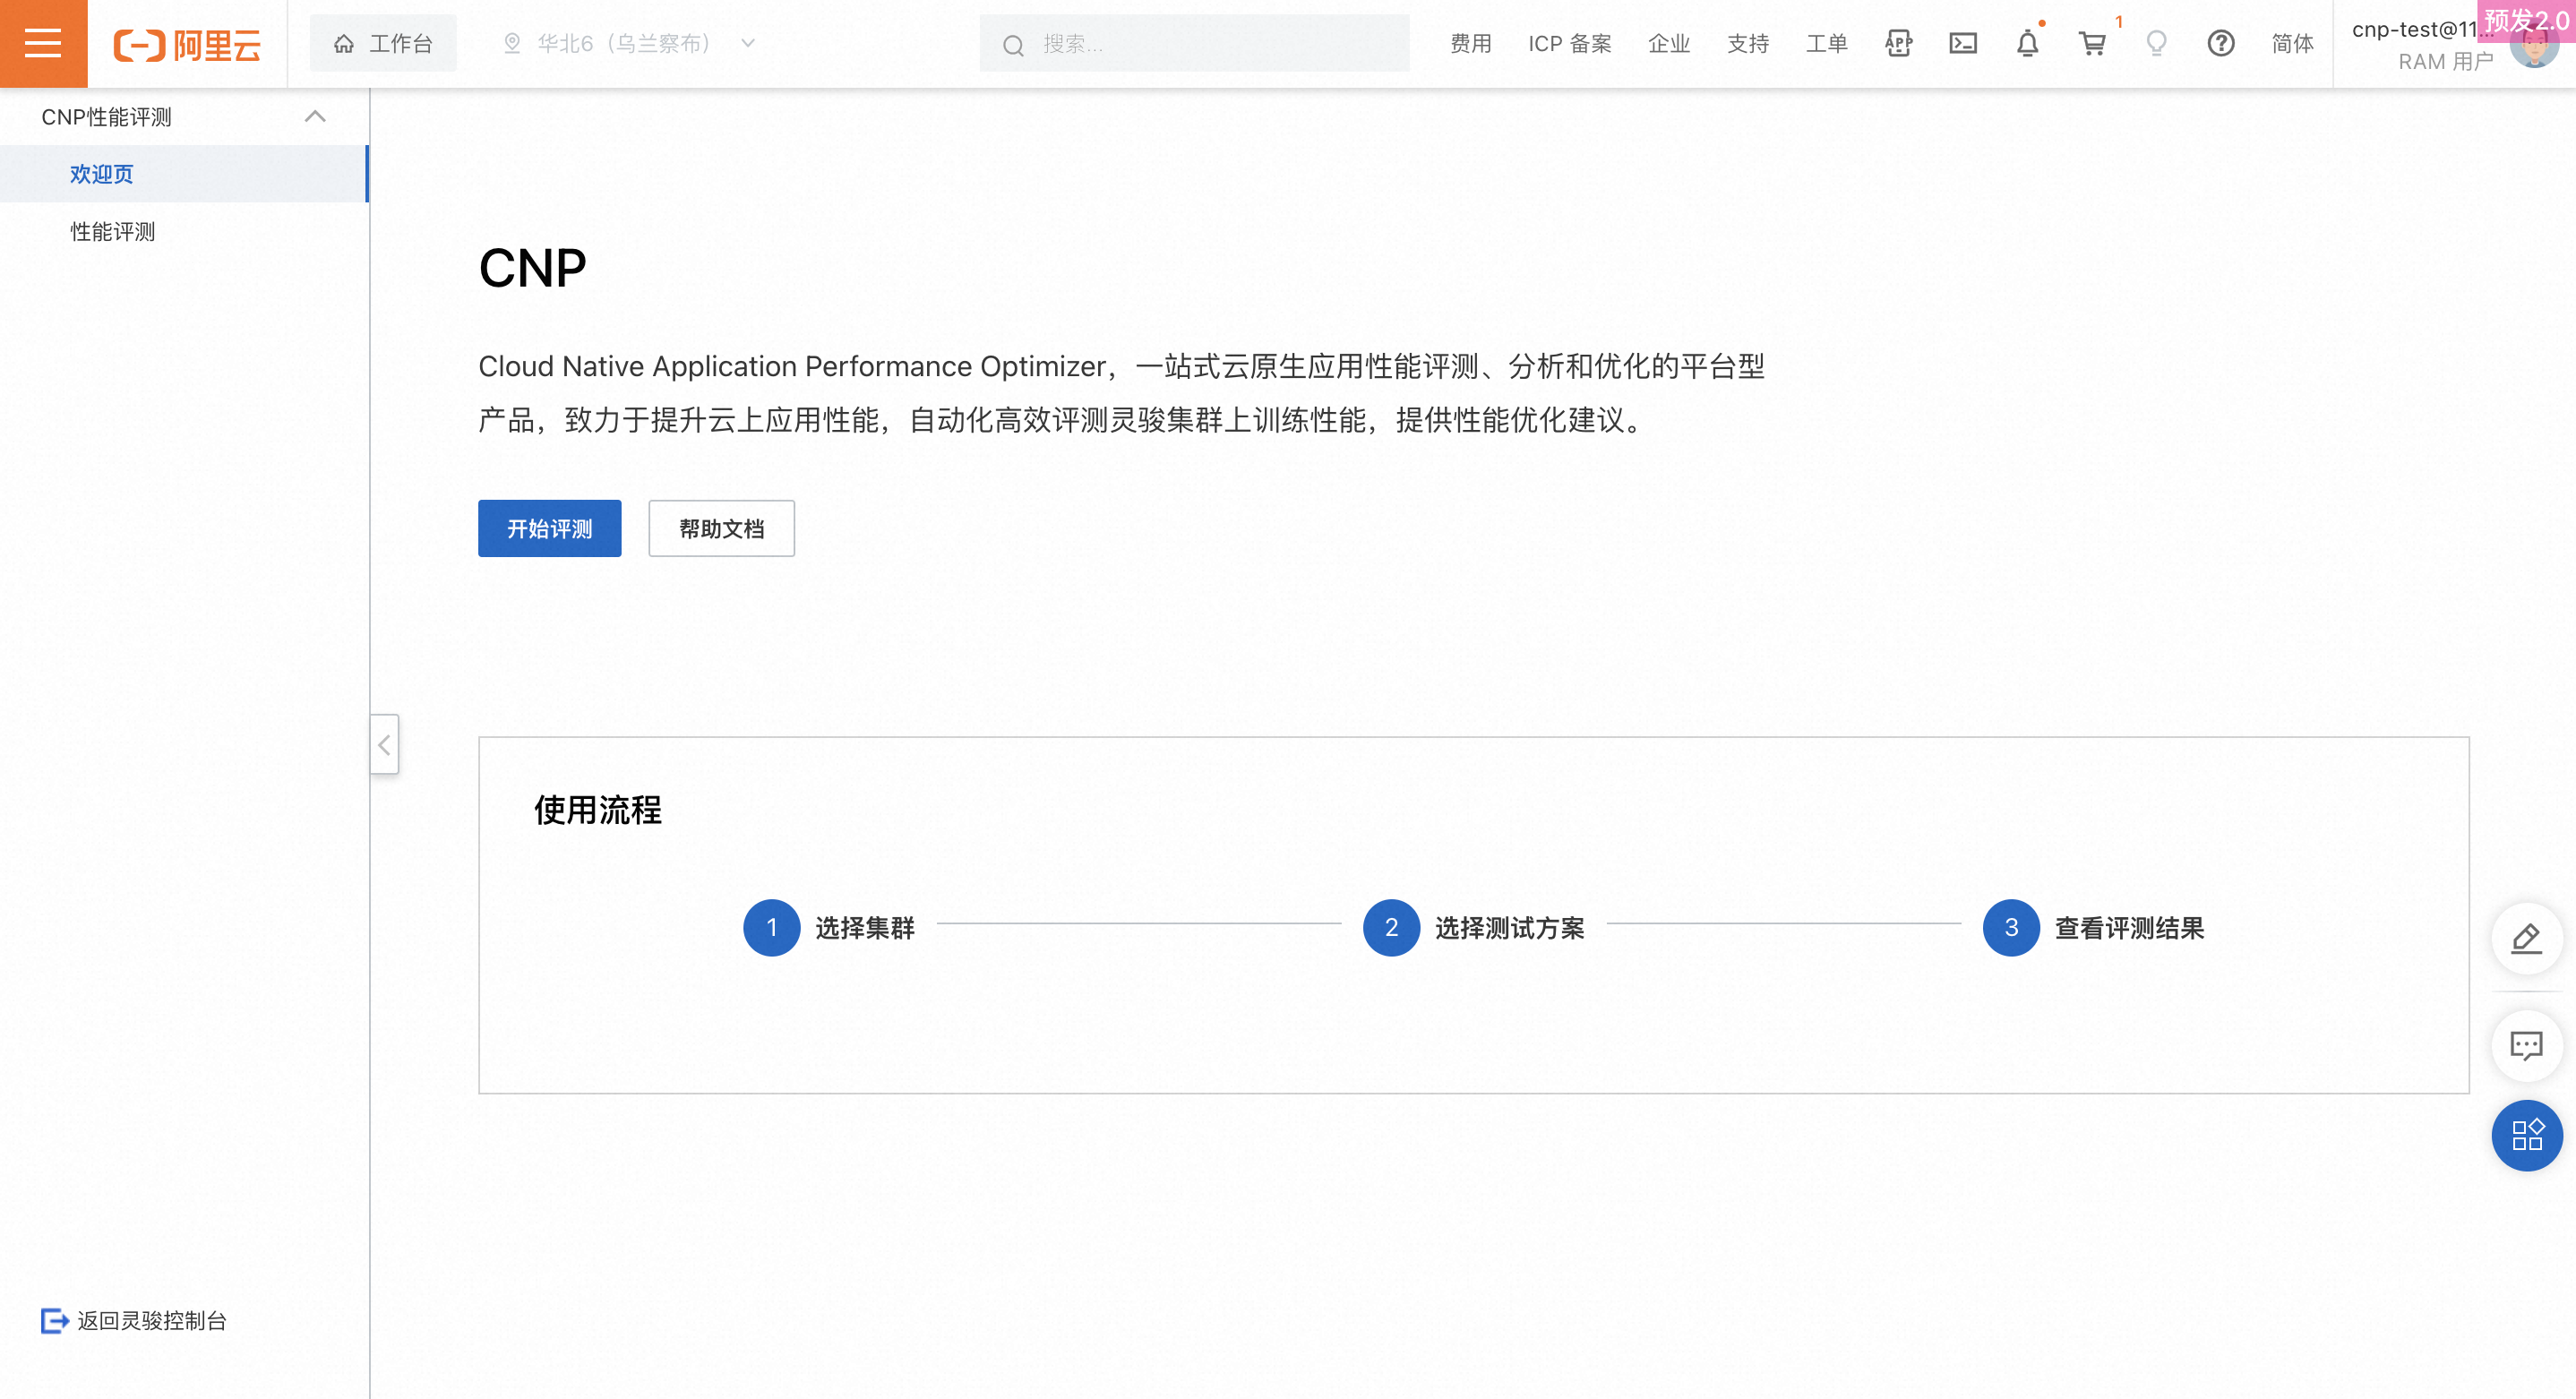Click the 开始评测 button

tap(549, 528)
